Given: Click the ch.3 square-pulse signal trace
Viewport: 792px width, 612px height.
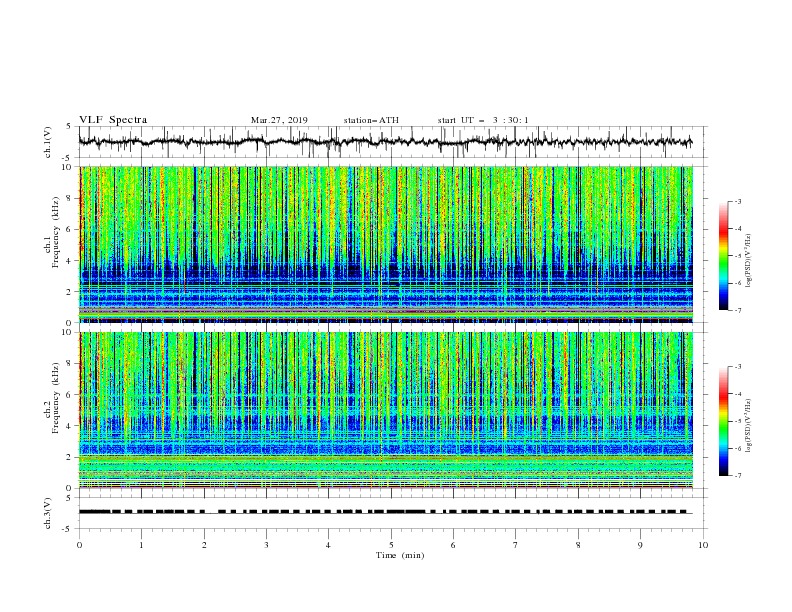Looking at the screenshot, I should point(385,512).
